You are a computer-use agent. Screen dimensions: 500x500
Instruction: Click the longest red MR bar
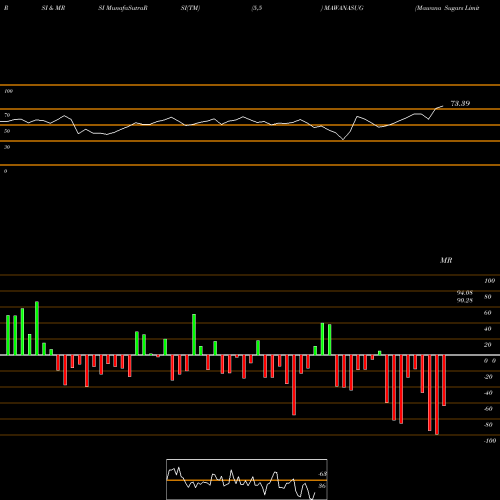(x=437, y=395)
